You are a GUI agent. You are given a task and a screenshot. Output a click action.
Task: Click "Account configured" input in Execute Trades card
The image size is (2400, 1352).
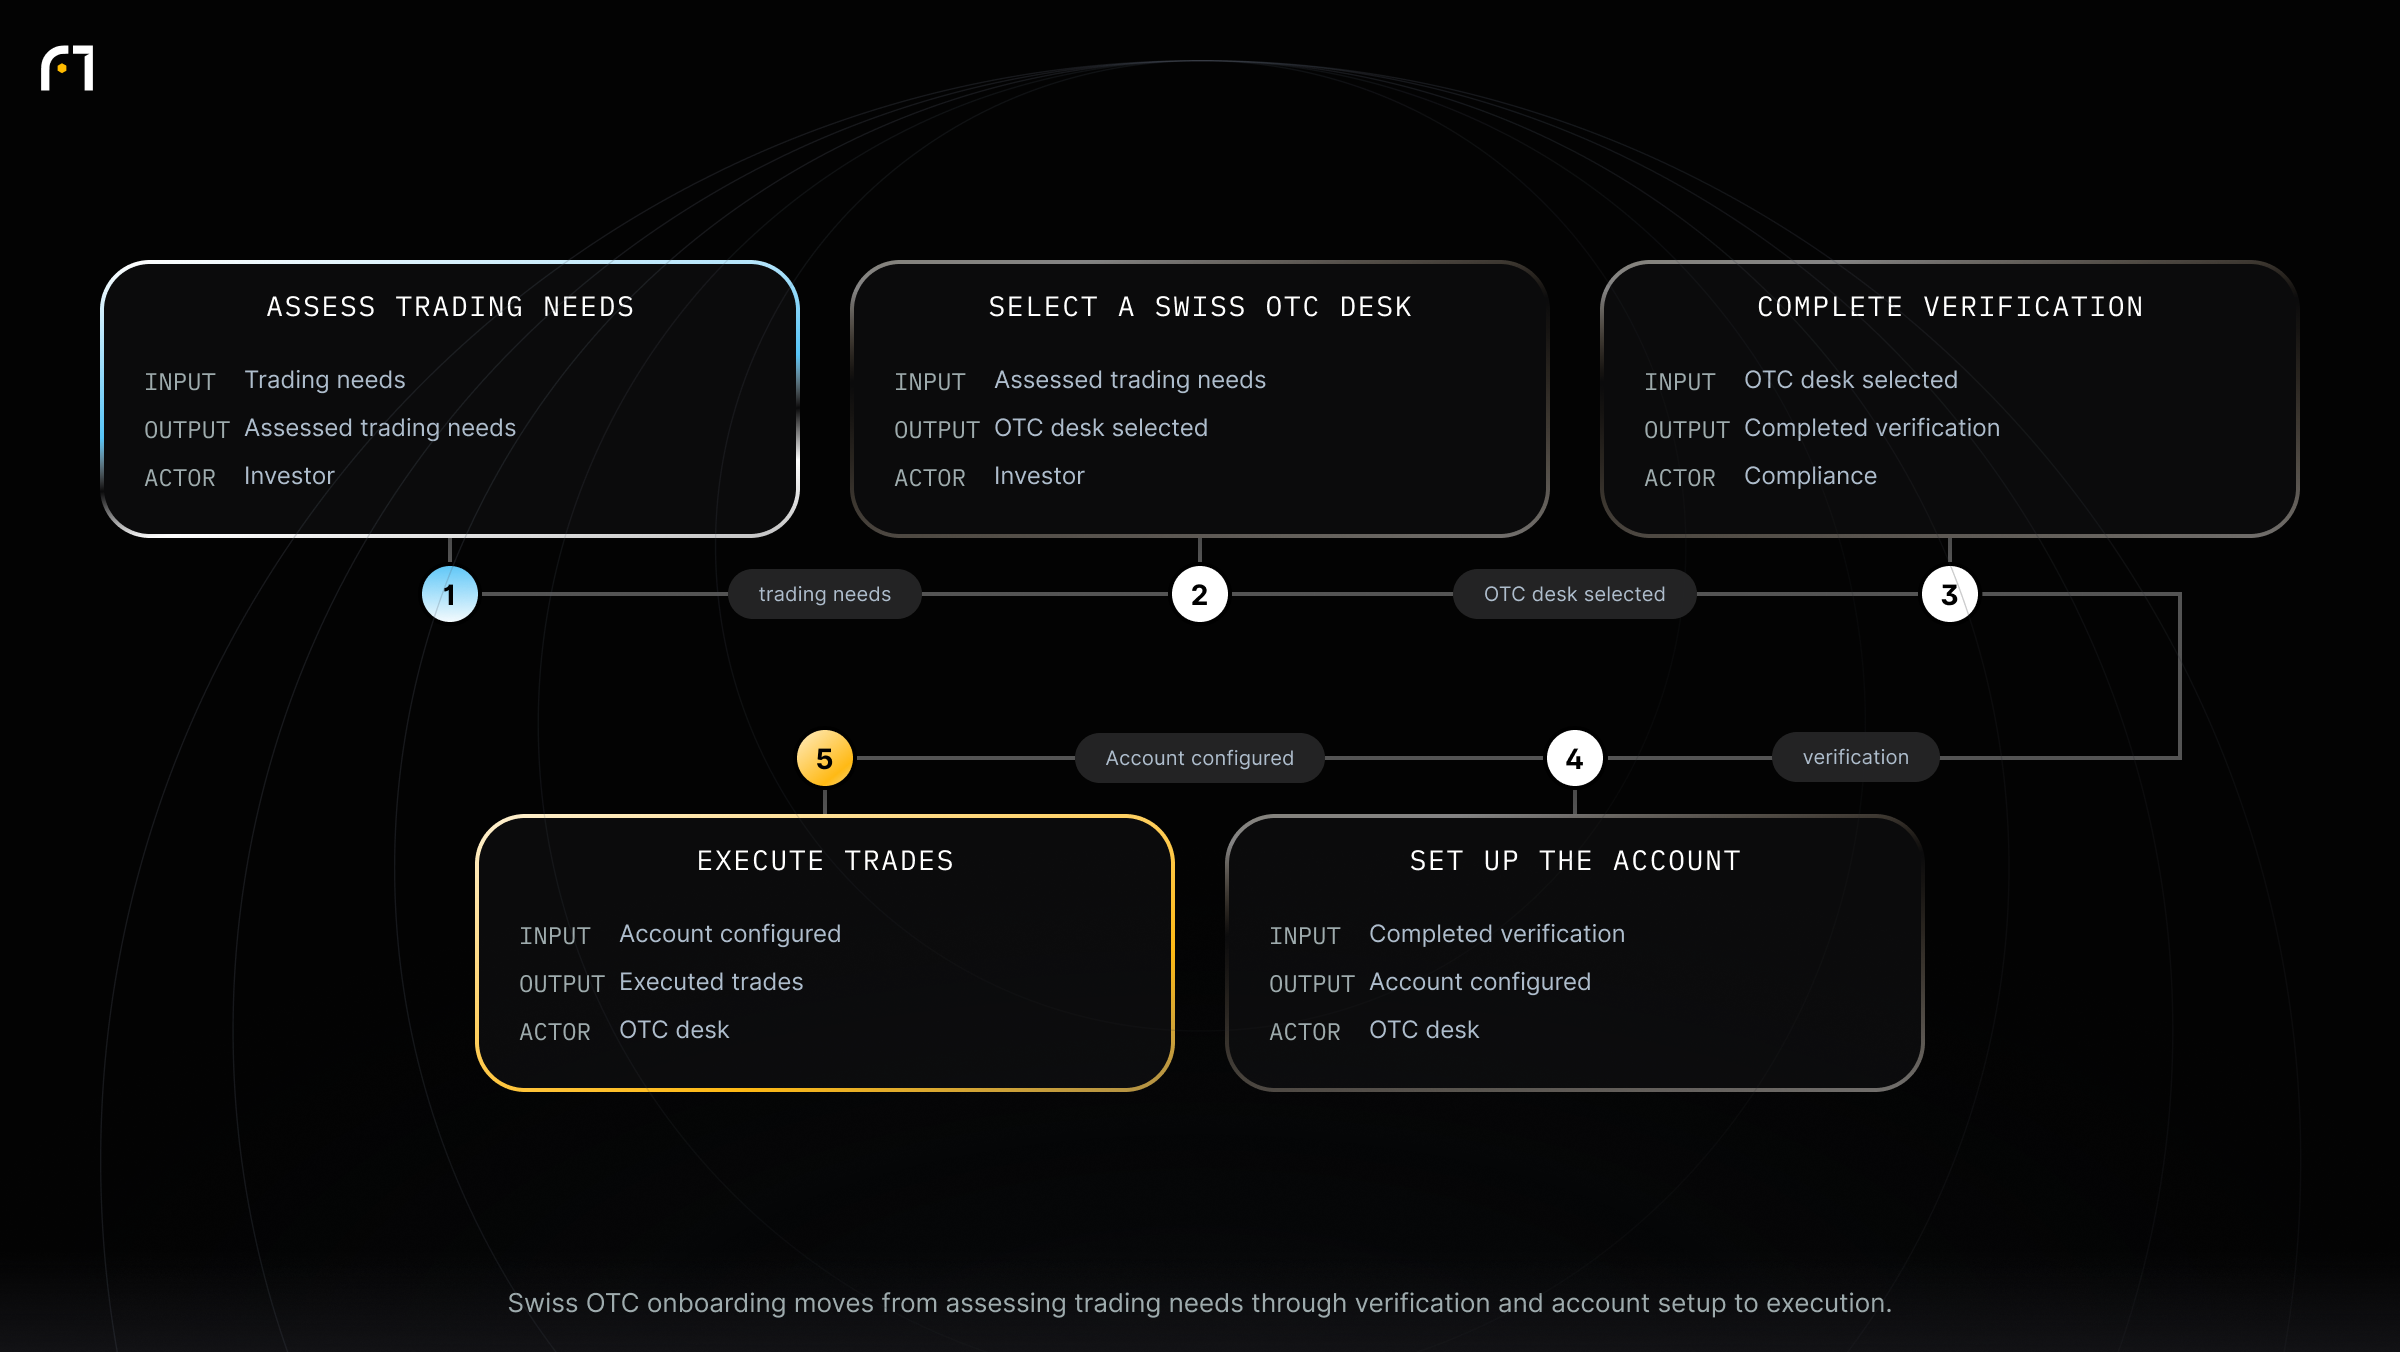[730, 934]
